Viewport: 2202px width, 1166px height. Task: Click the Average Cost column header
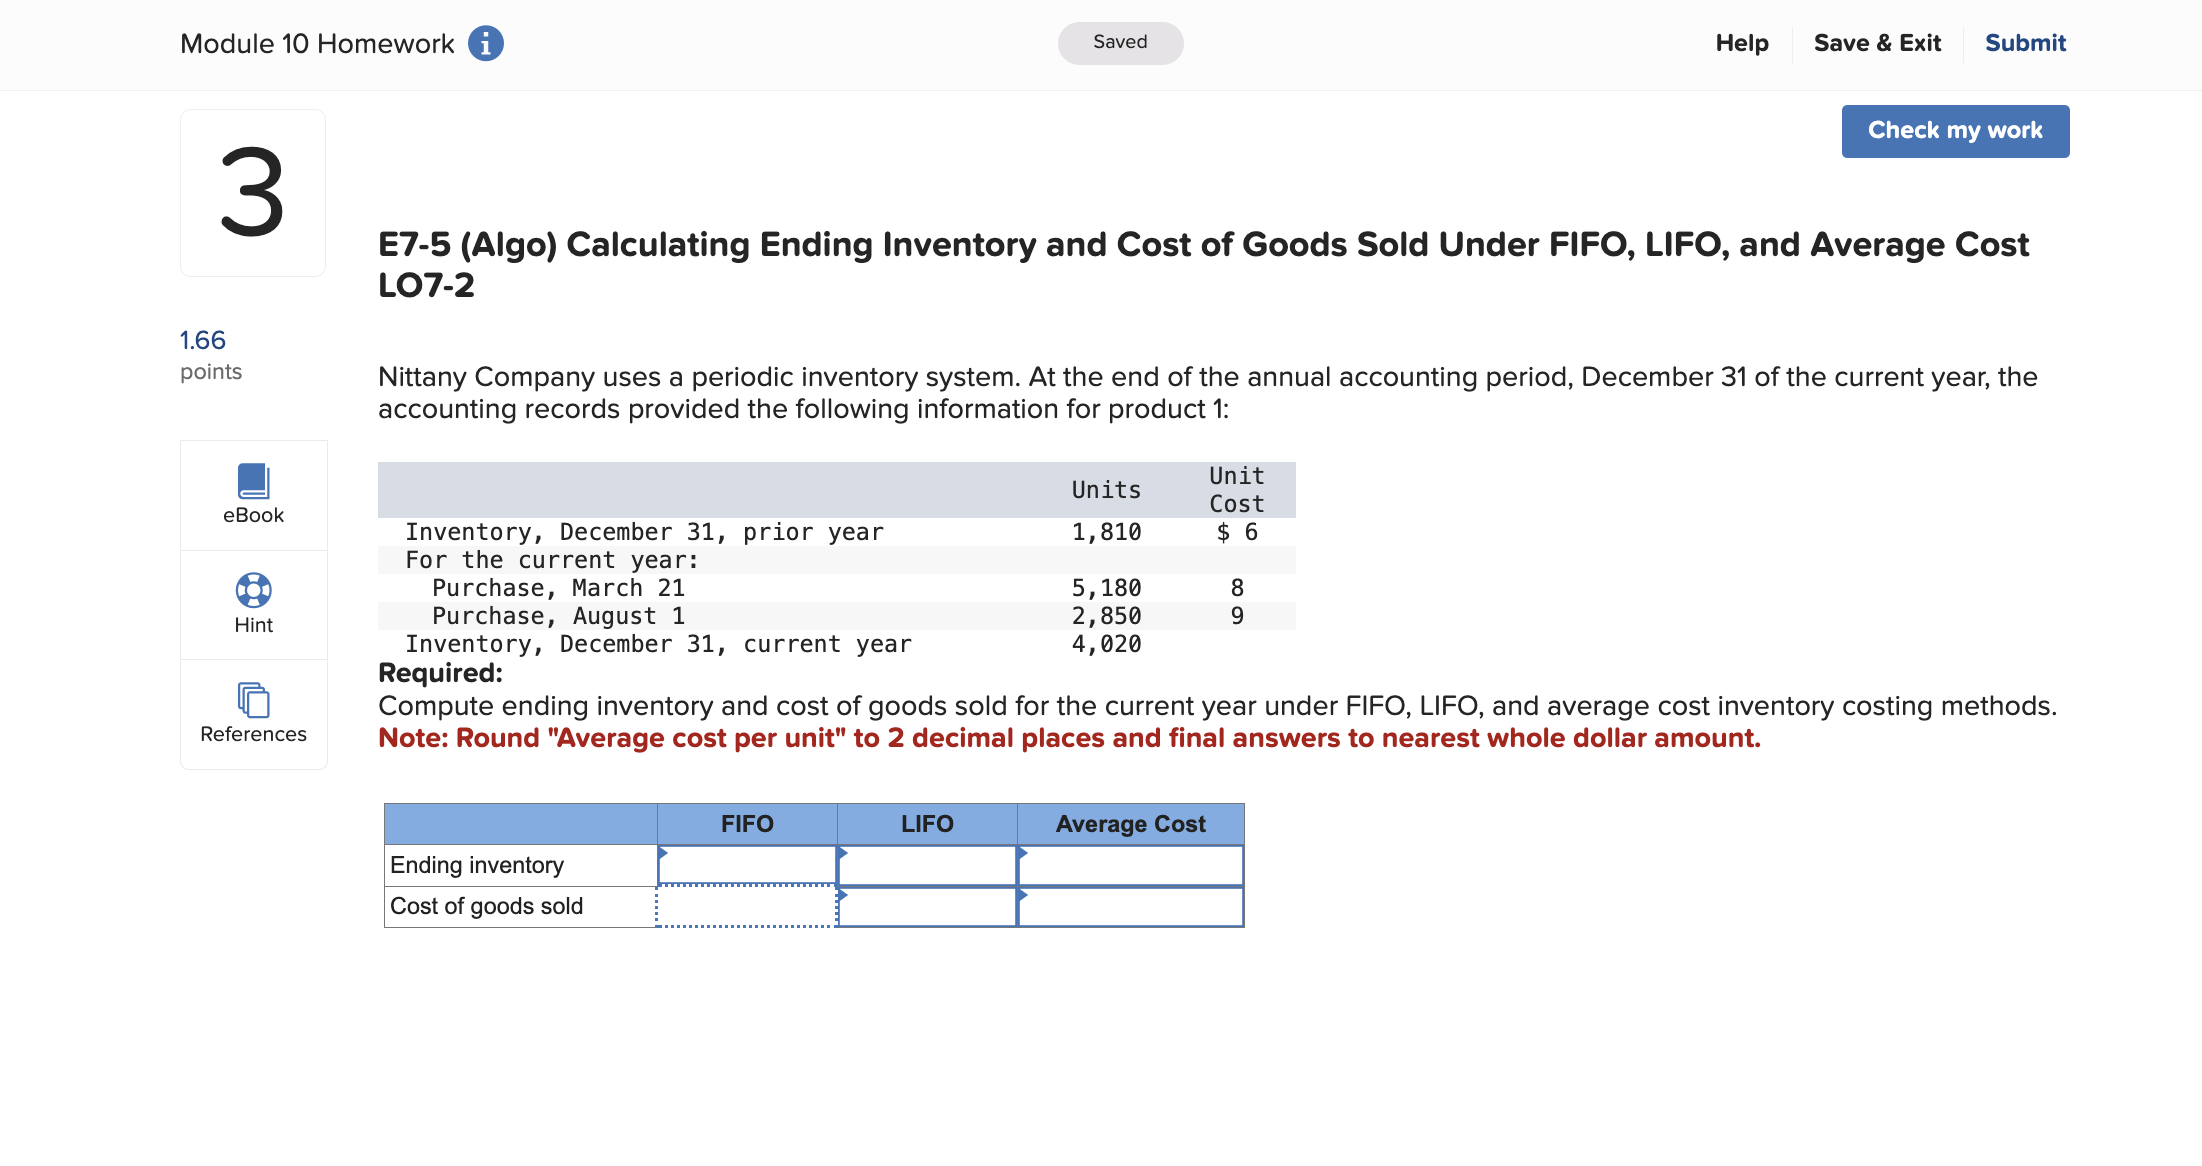click(x=1130, y=823)
